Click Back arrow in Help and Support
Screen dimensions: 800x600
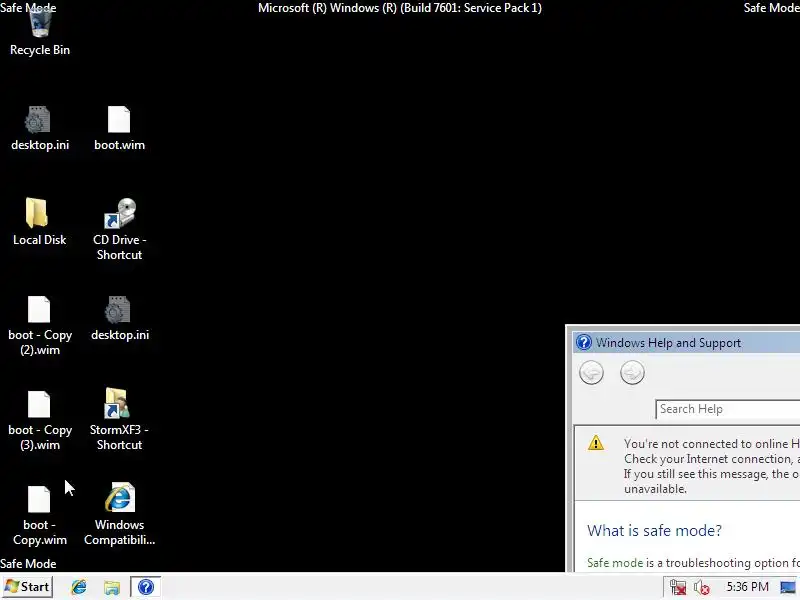pyautogui.click(x=591, y=372)
